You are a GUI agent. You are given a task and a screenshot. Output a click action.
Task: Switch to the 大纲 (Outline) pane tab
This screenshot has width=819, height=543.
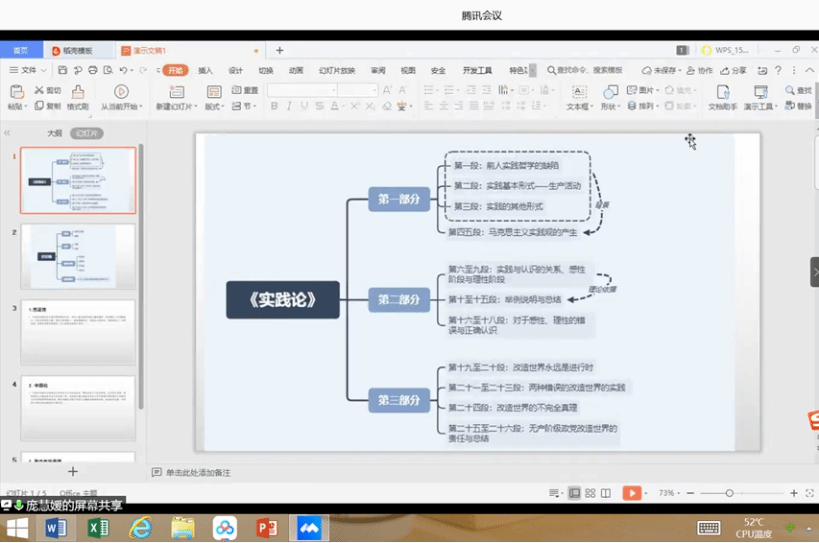[55, 133]
